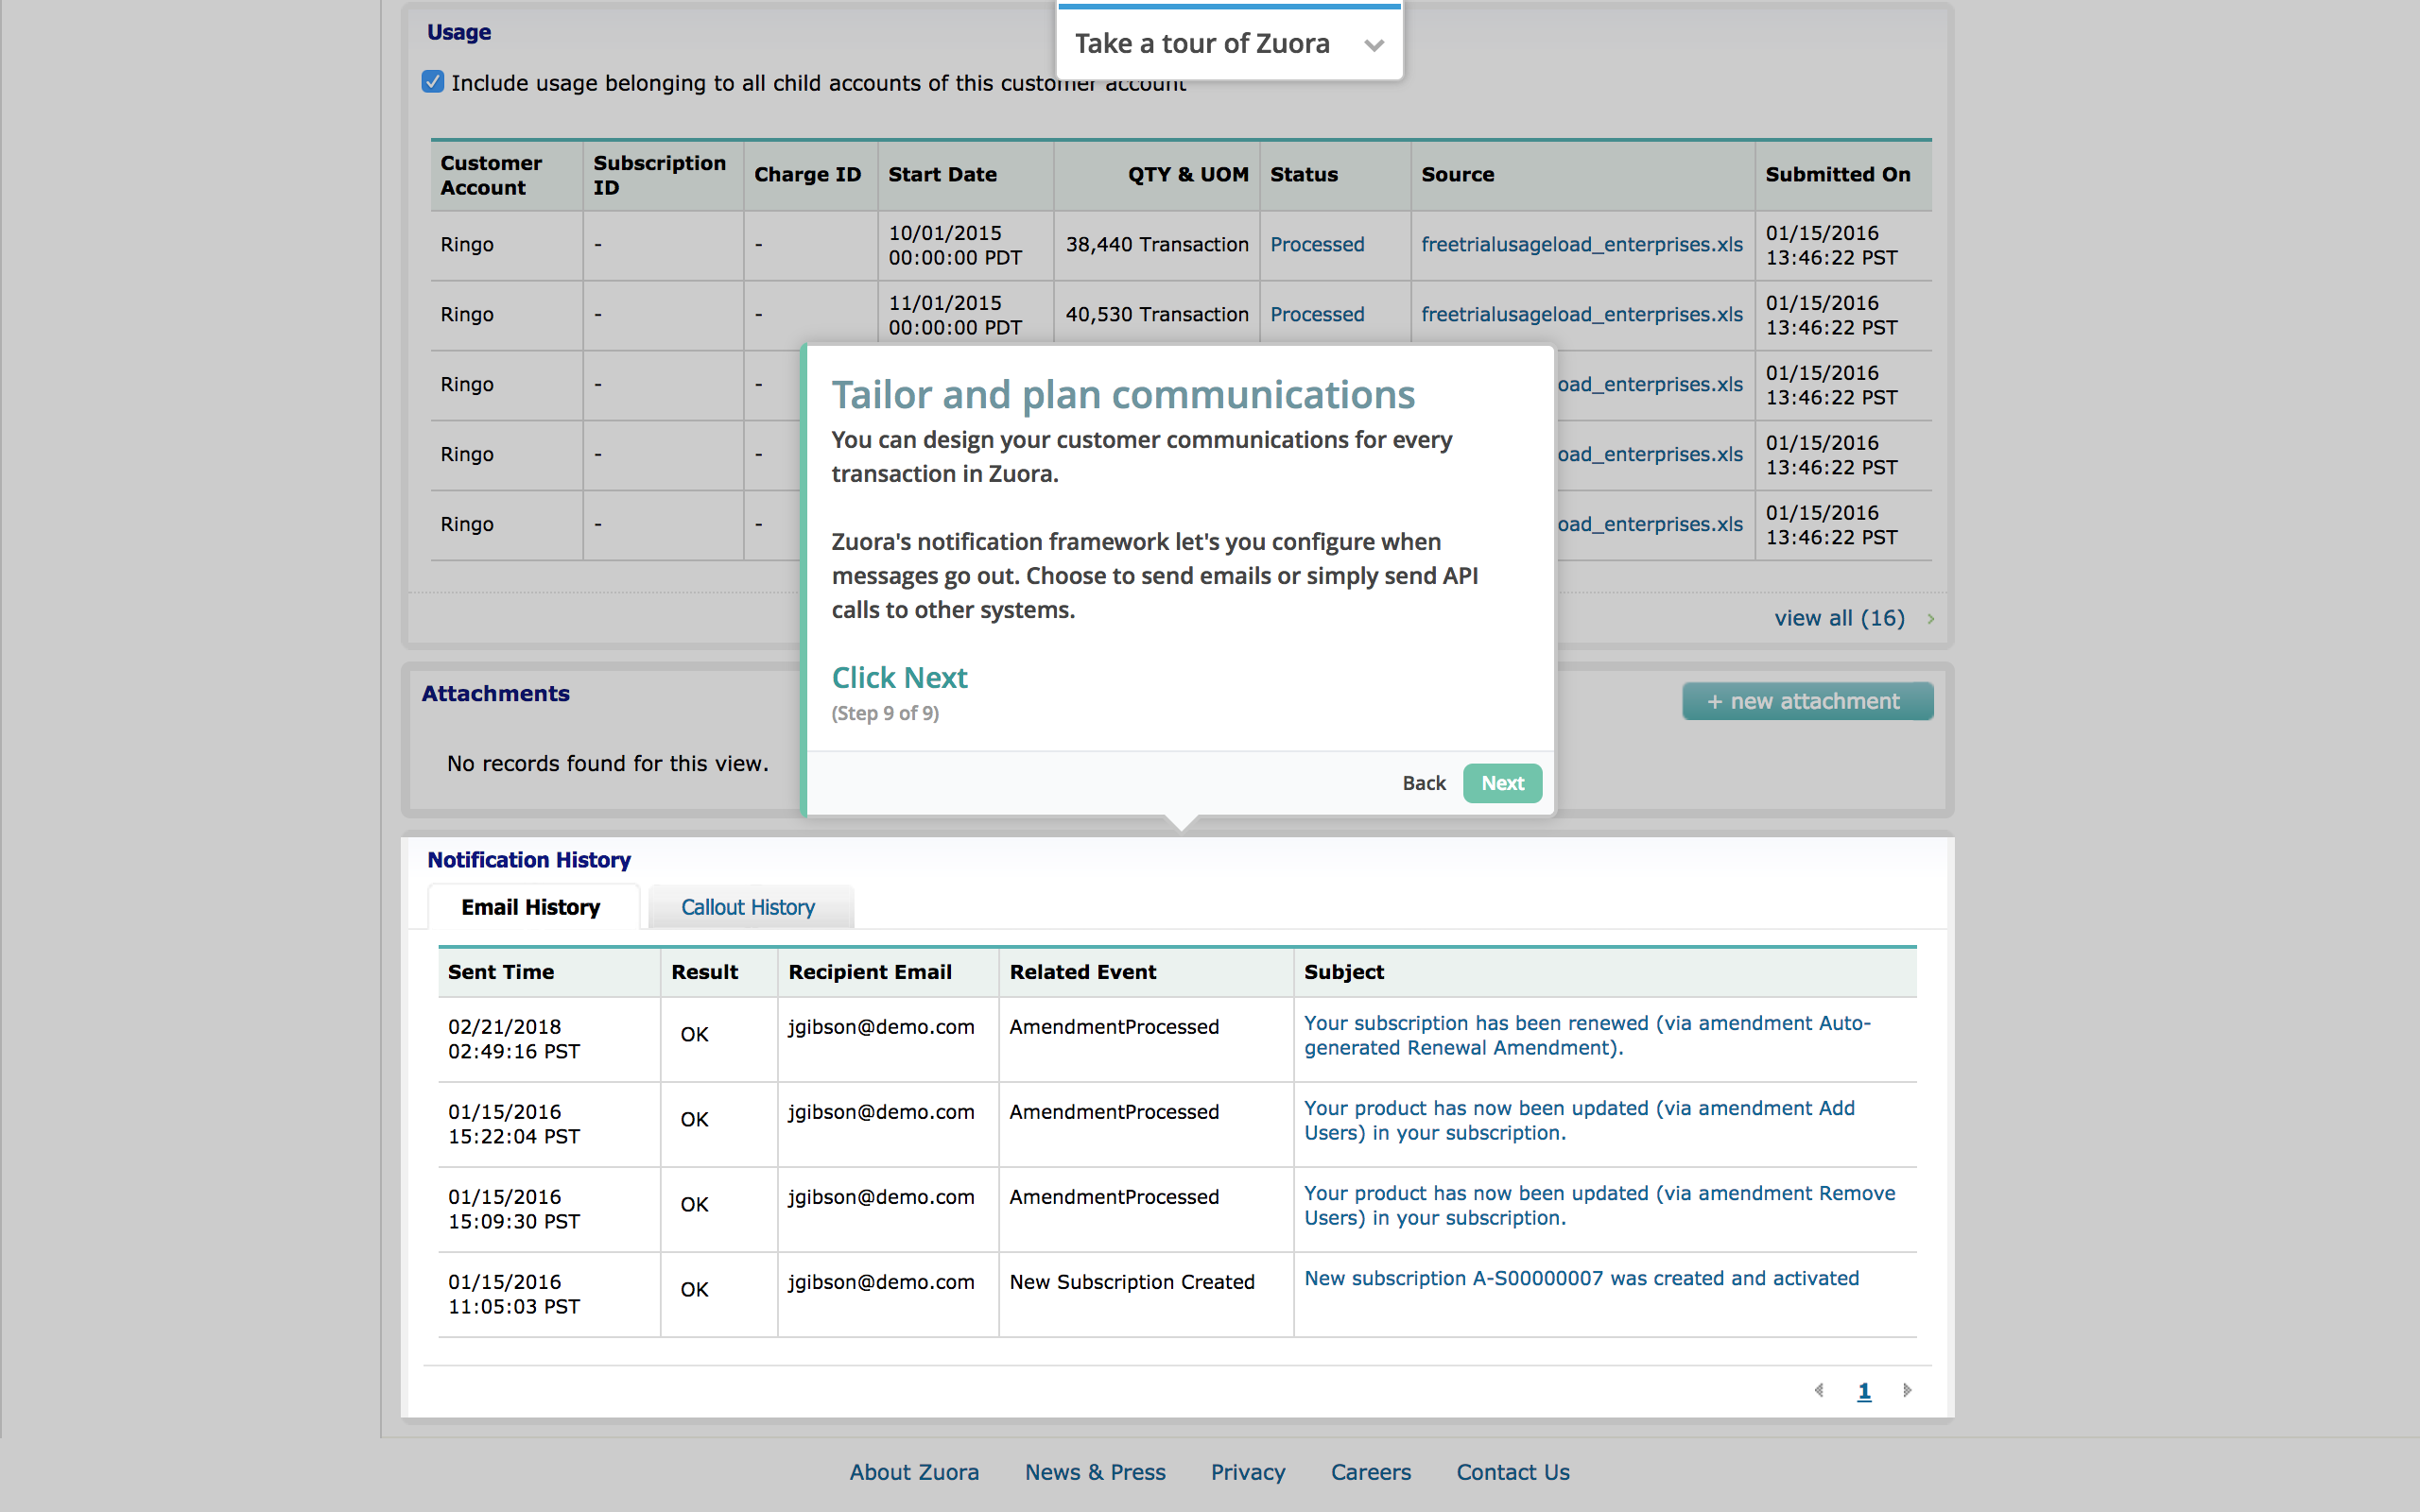This screenshot has height=1512, width=2420.
Task: Open About Zuora footer link
Action: [914, 1472]
